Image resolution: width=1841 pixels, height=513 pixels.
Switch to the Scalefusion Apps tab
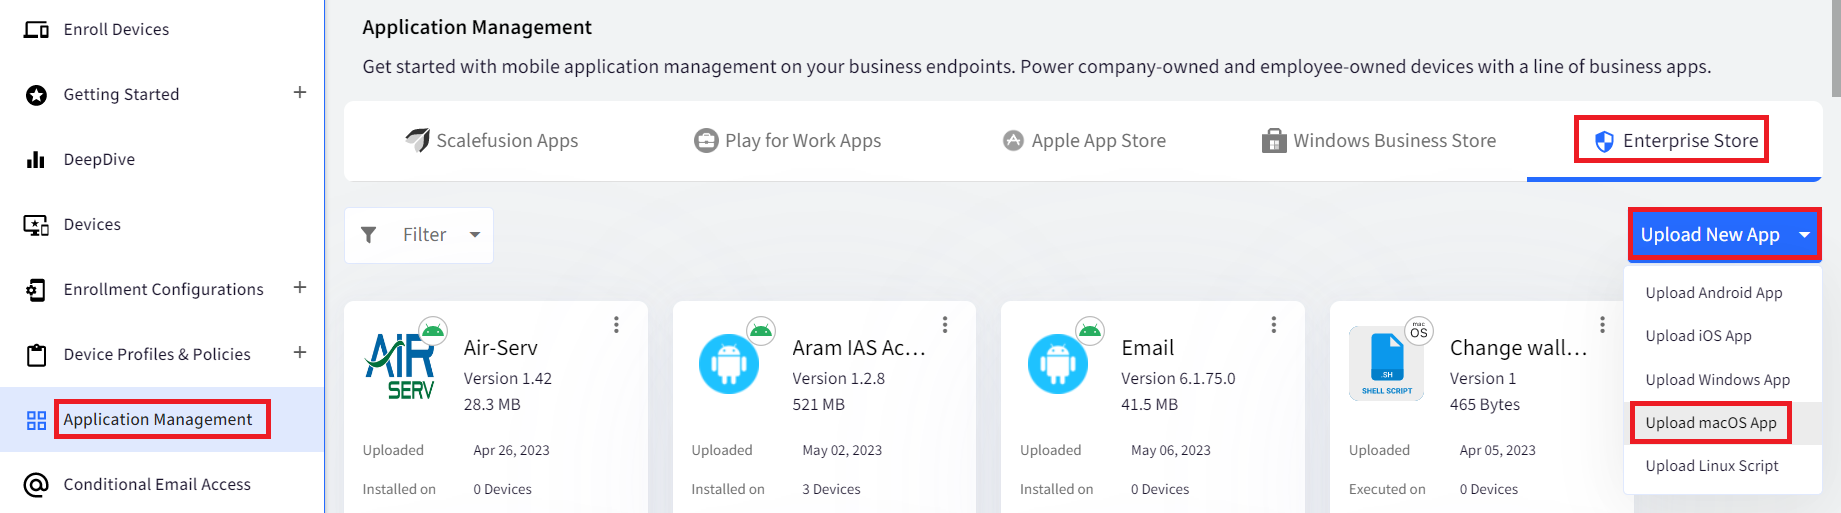coord(492,141)
